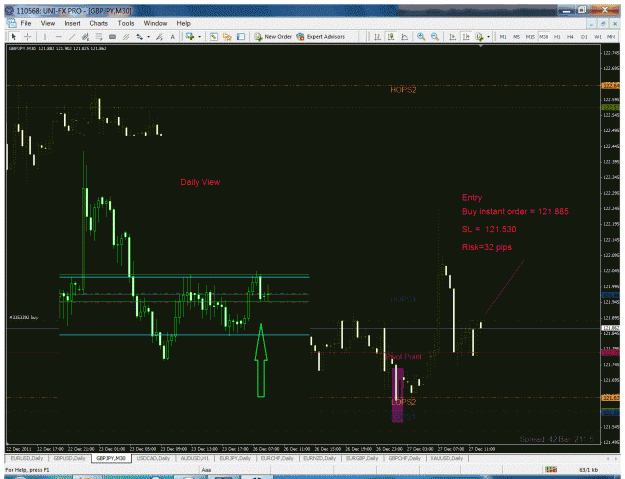625x479 pixels.
Task: Zoom in on the chart
Action: point(421,37)
